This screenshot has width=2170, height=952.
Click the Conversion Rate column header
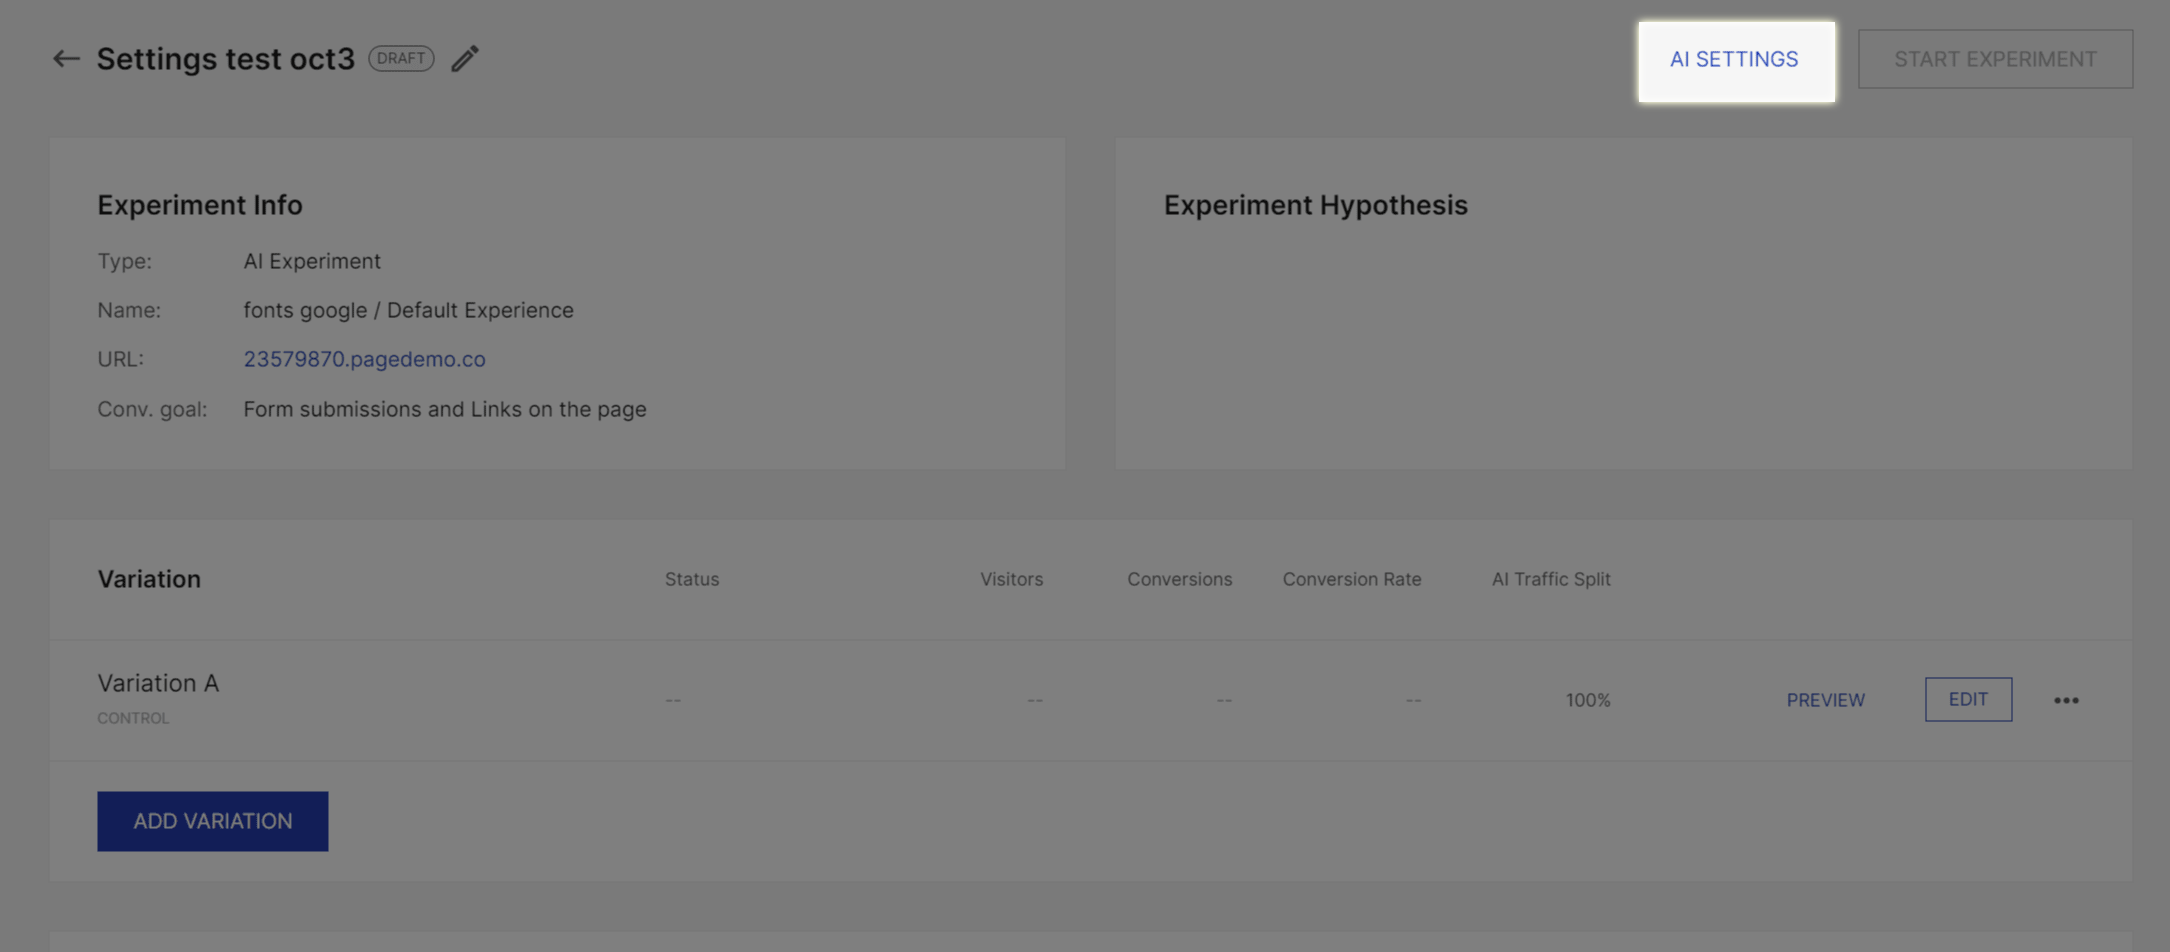(1351, 579)
